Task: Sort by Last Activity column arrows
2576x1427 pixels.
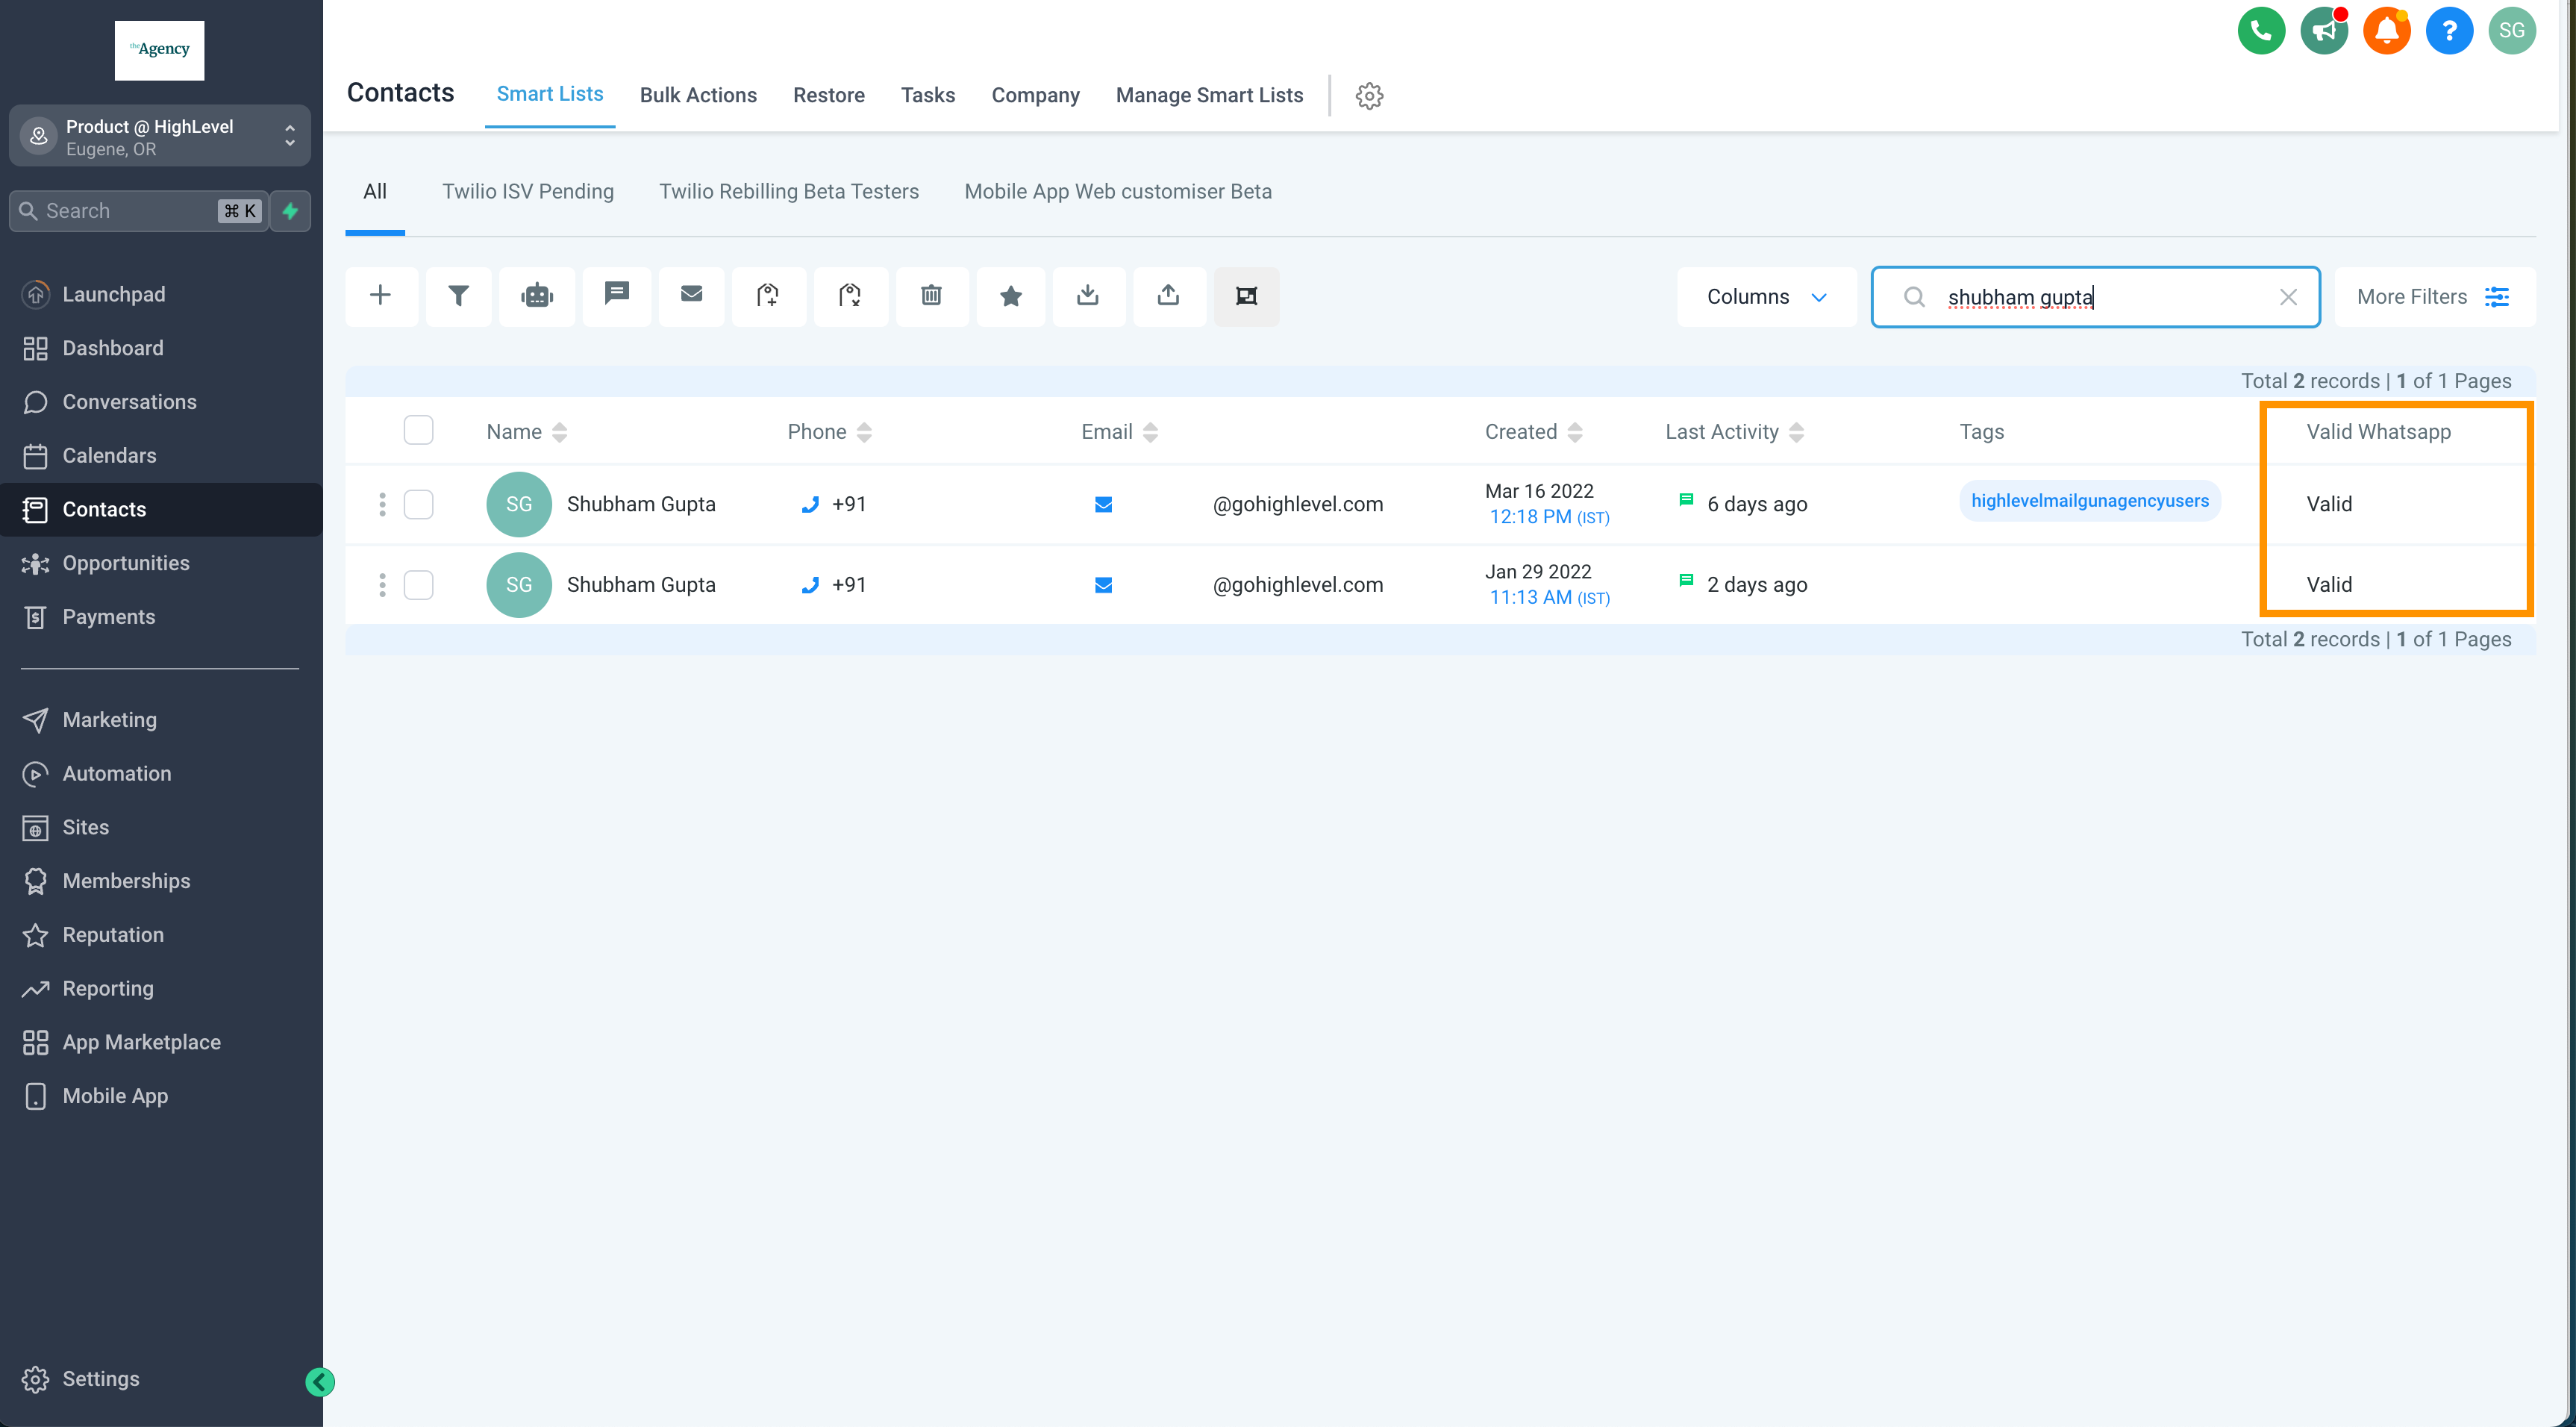Action: pyautogui.click(x=1796, y=432)
